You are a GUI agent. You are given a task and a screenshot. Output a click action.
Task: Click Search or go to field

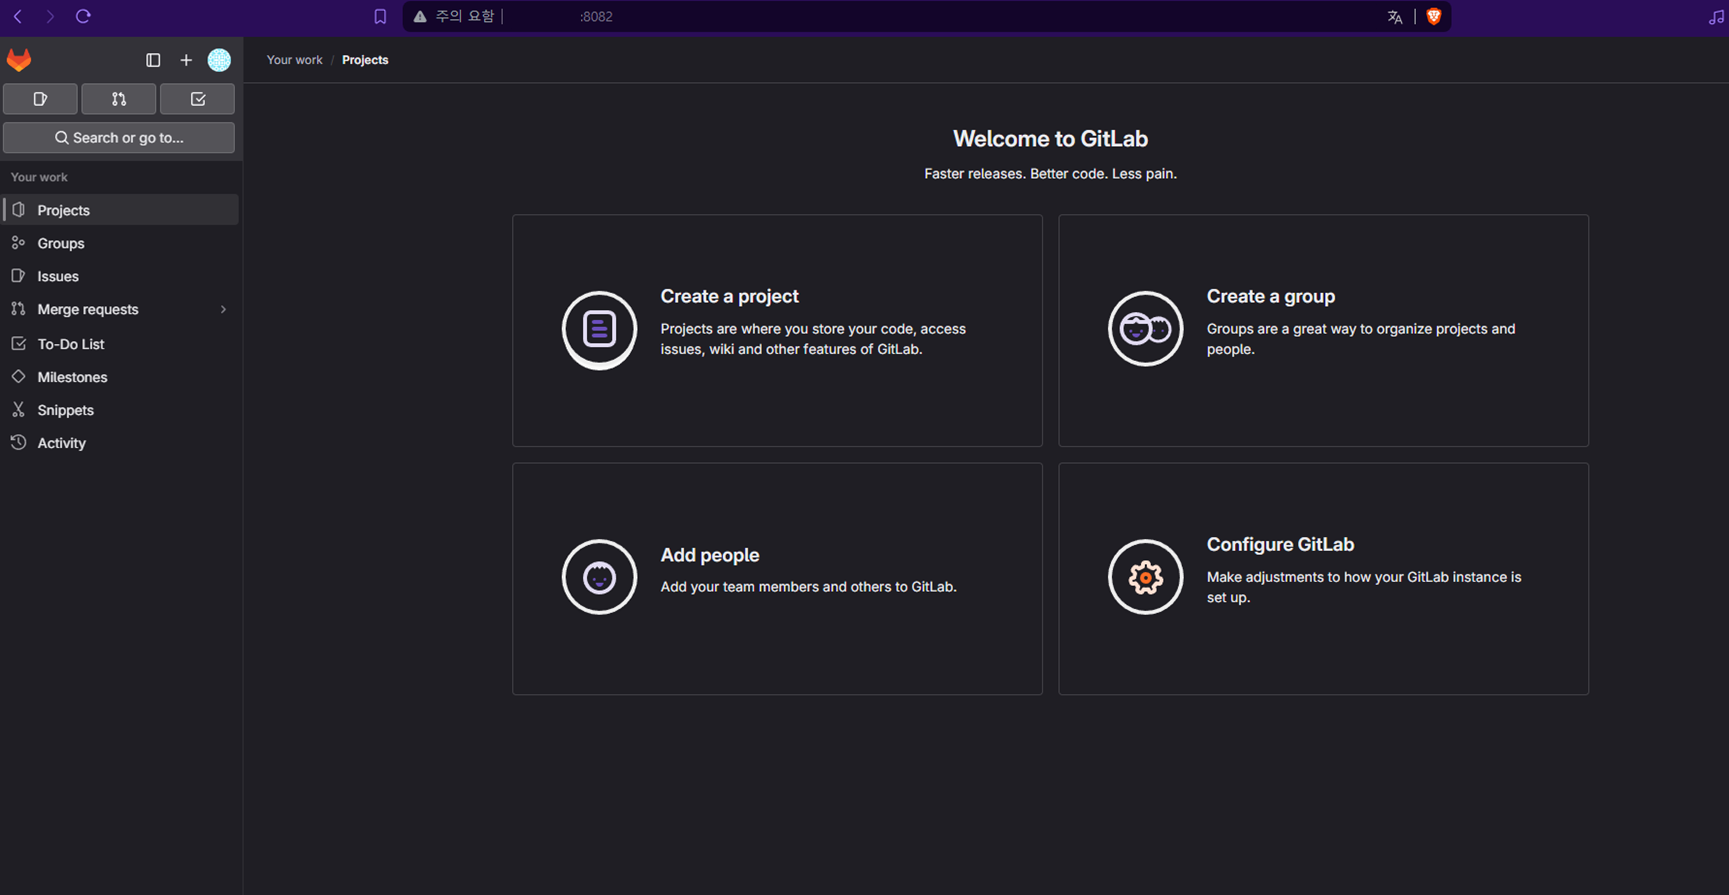click(119, 138)
